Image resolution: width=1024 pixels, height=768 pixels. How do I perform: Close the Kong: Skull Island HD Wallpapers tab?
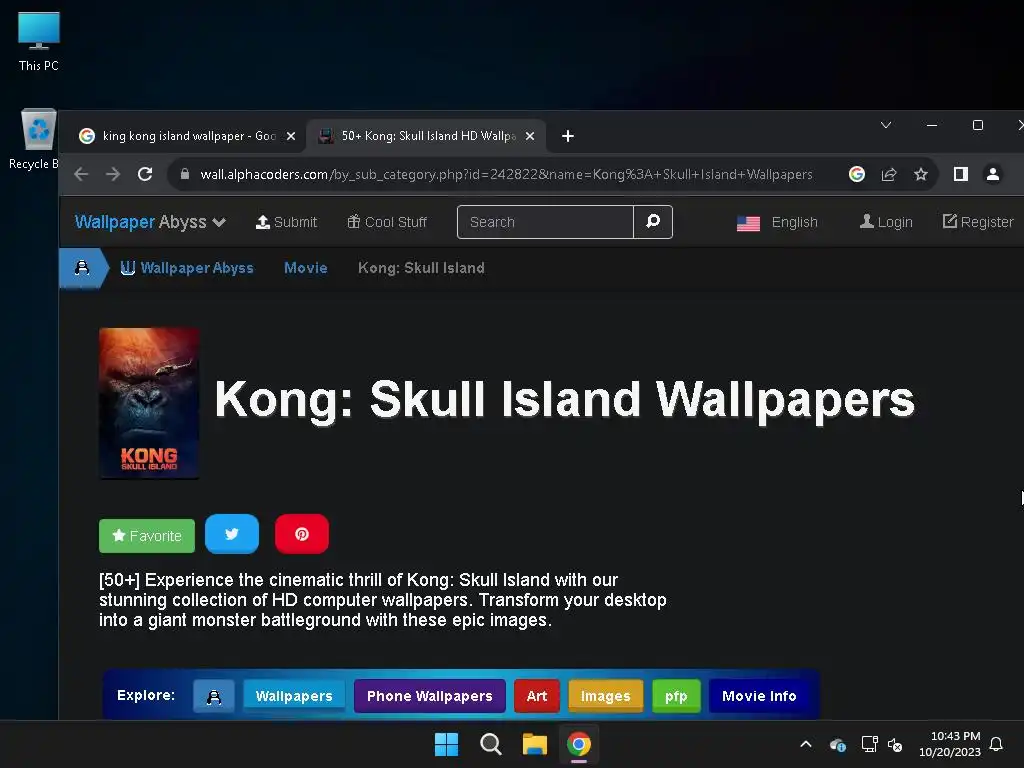pyautogui.click(x=530, y=136)
